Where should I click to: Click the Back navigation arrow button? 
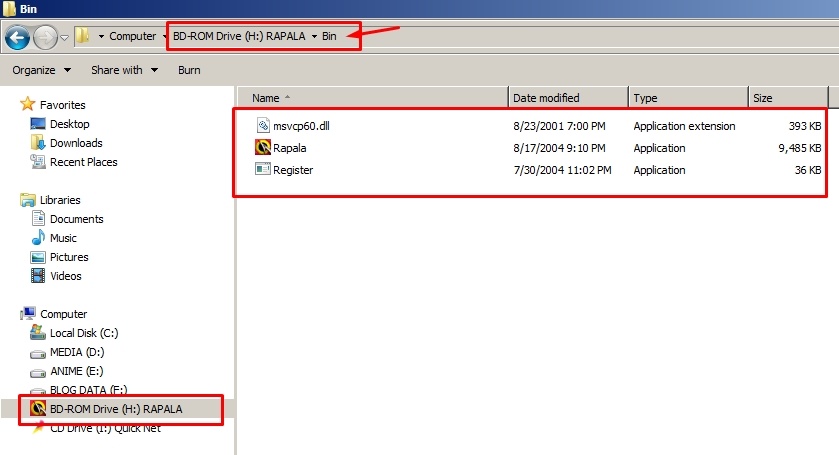click(x=17, y=37)
